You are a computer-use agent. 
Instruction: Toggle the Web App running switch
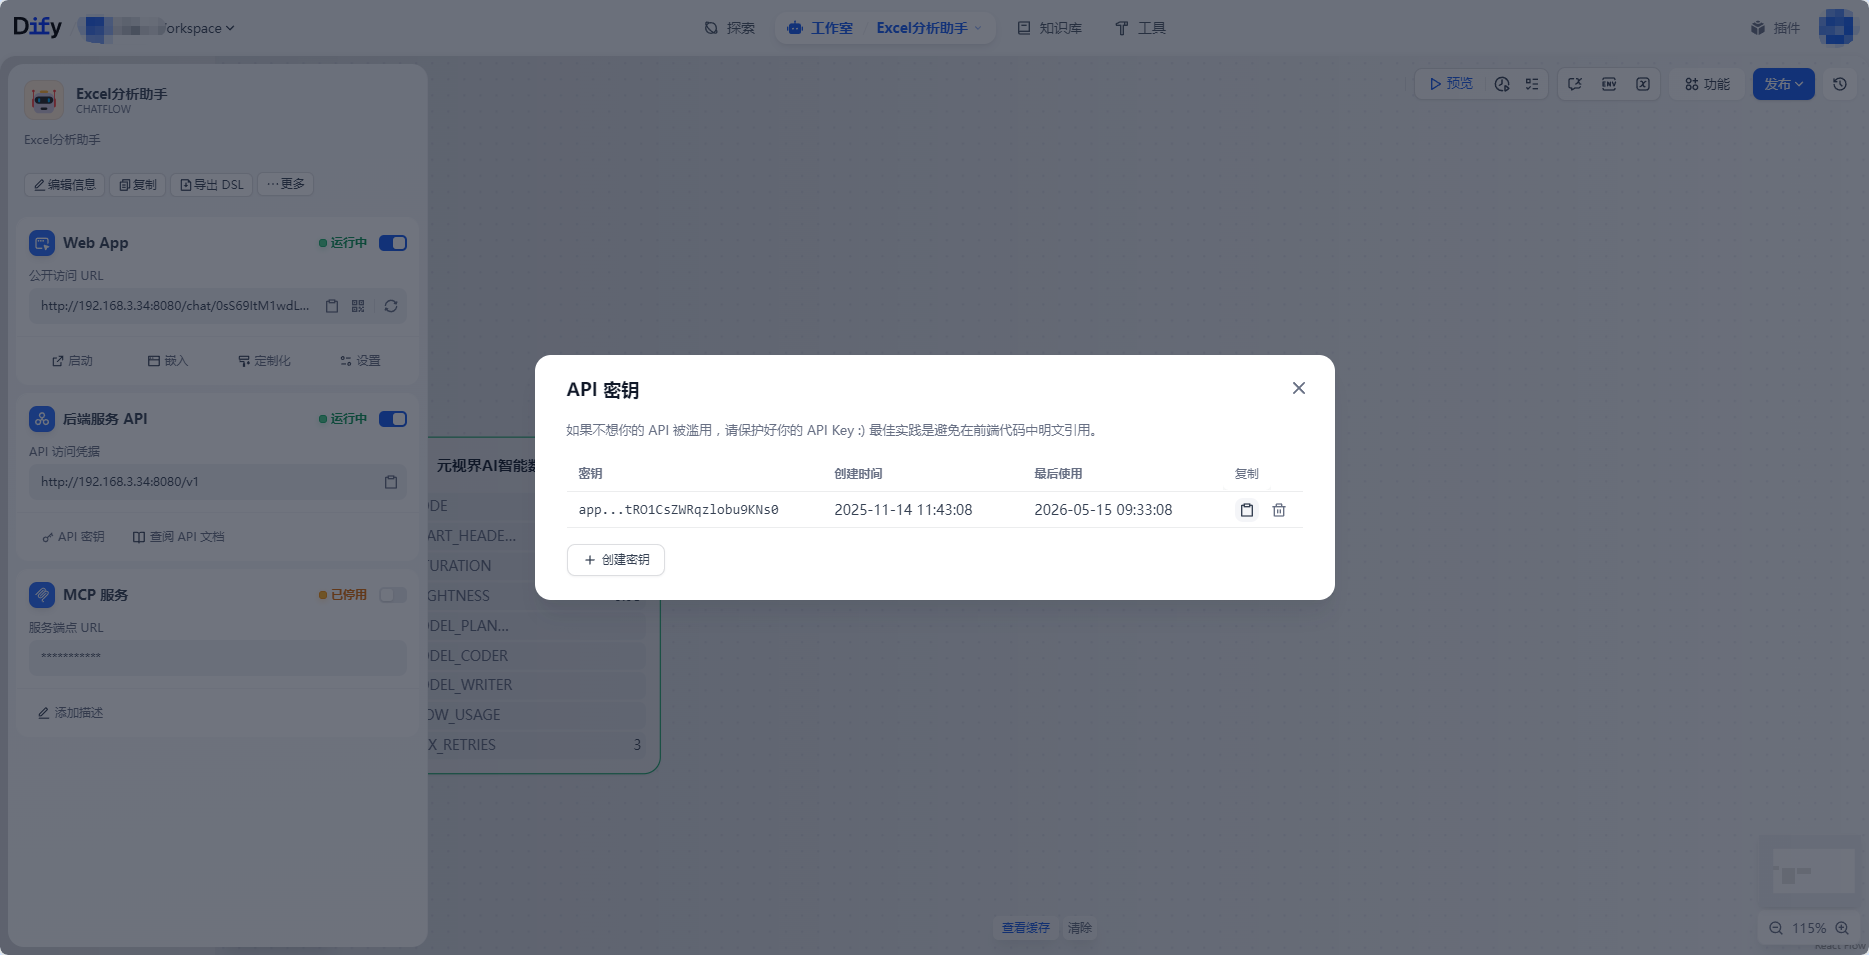[393, 243]
